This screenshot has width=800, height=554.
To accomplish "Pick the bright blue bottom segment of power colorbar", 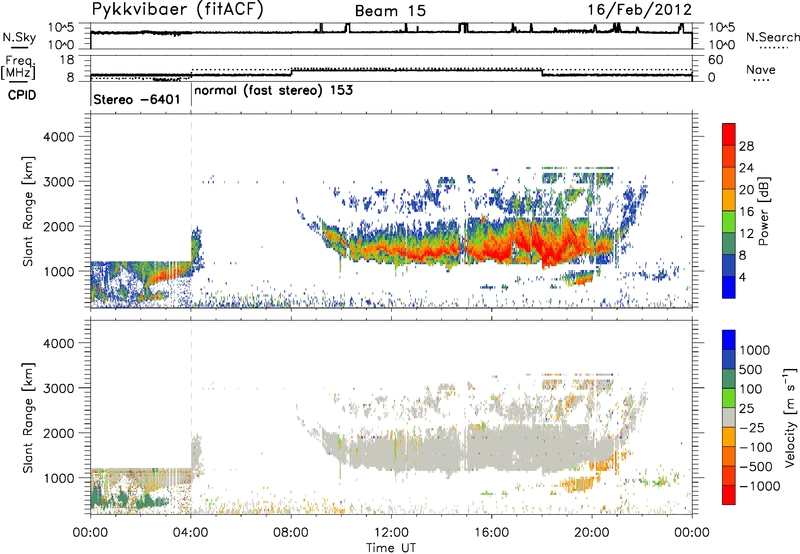I will tap(729, 287).
